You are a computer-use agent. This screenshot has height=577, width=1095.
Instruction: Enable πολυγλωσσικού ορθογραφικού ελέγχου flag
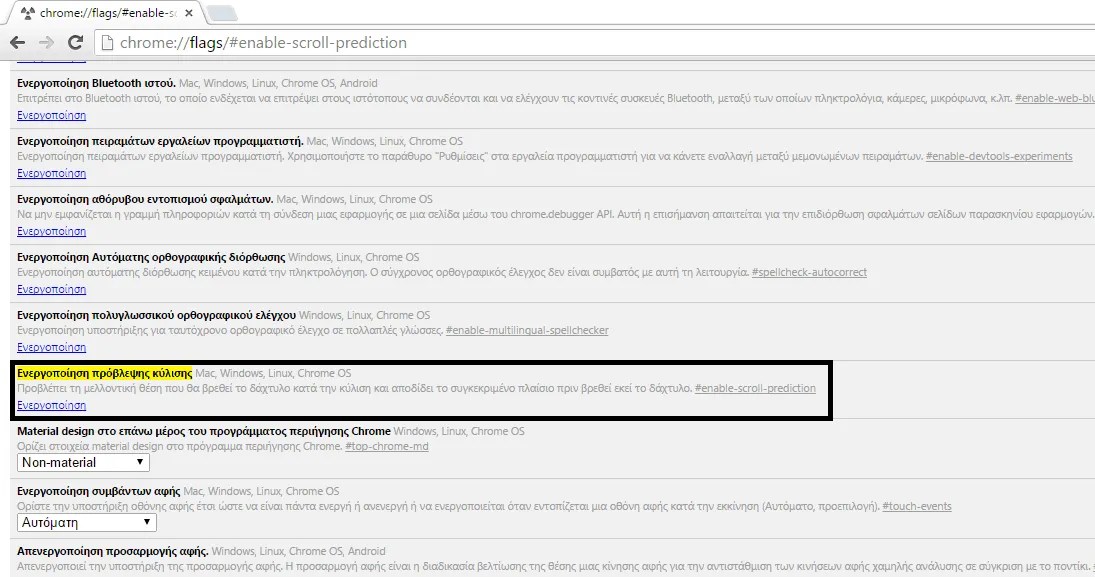(52, 347)
